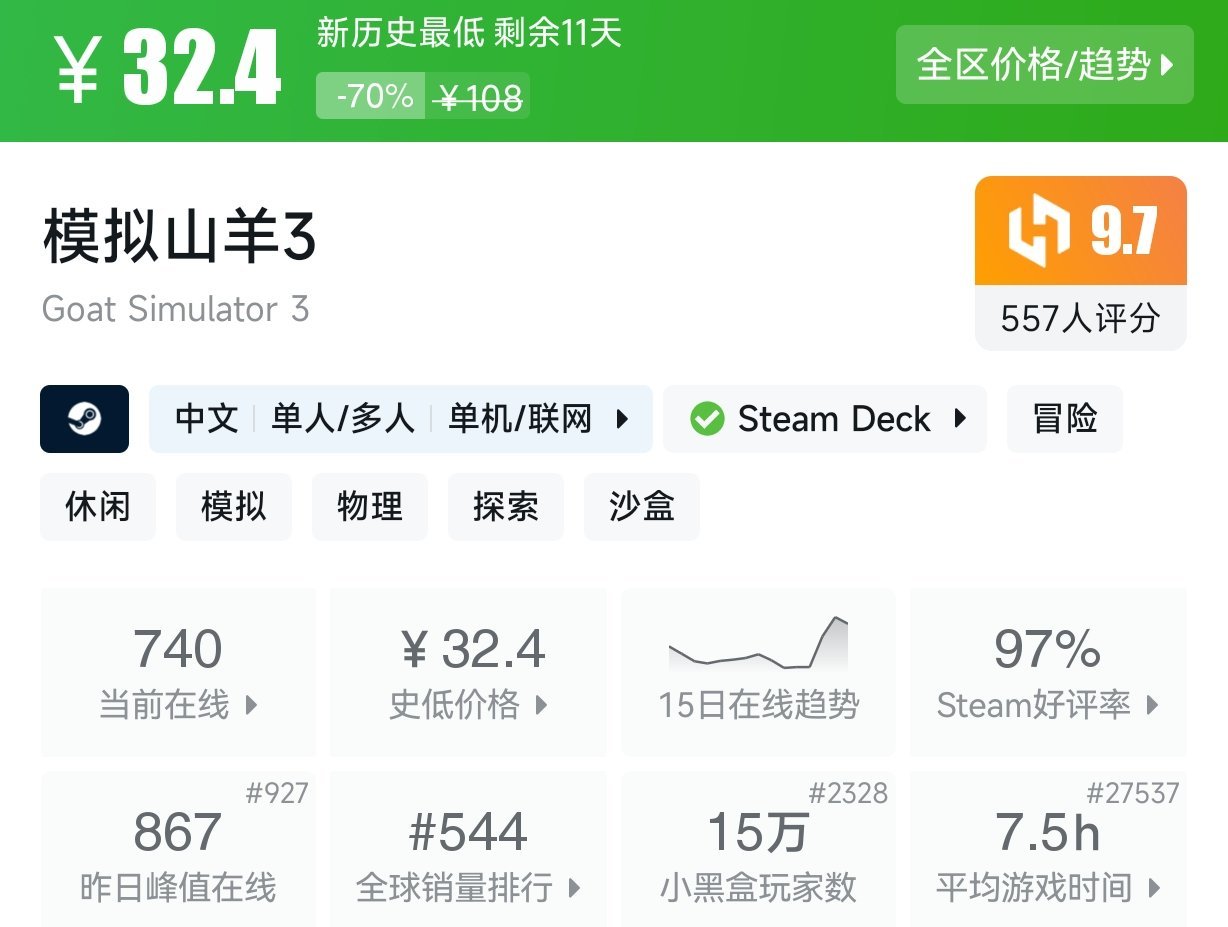This screenshot has width=1228, height=927.
Task: Open the 小黑盒玩家数 15万 card
Action: 759,849
